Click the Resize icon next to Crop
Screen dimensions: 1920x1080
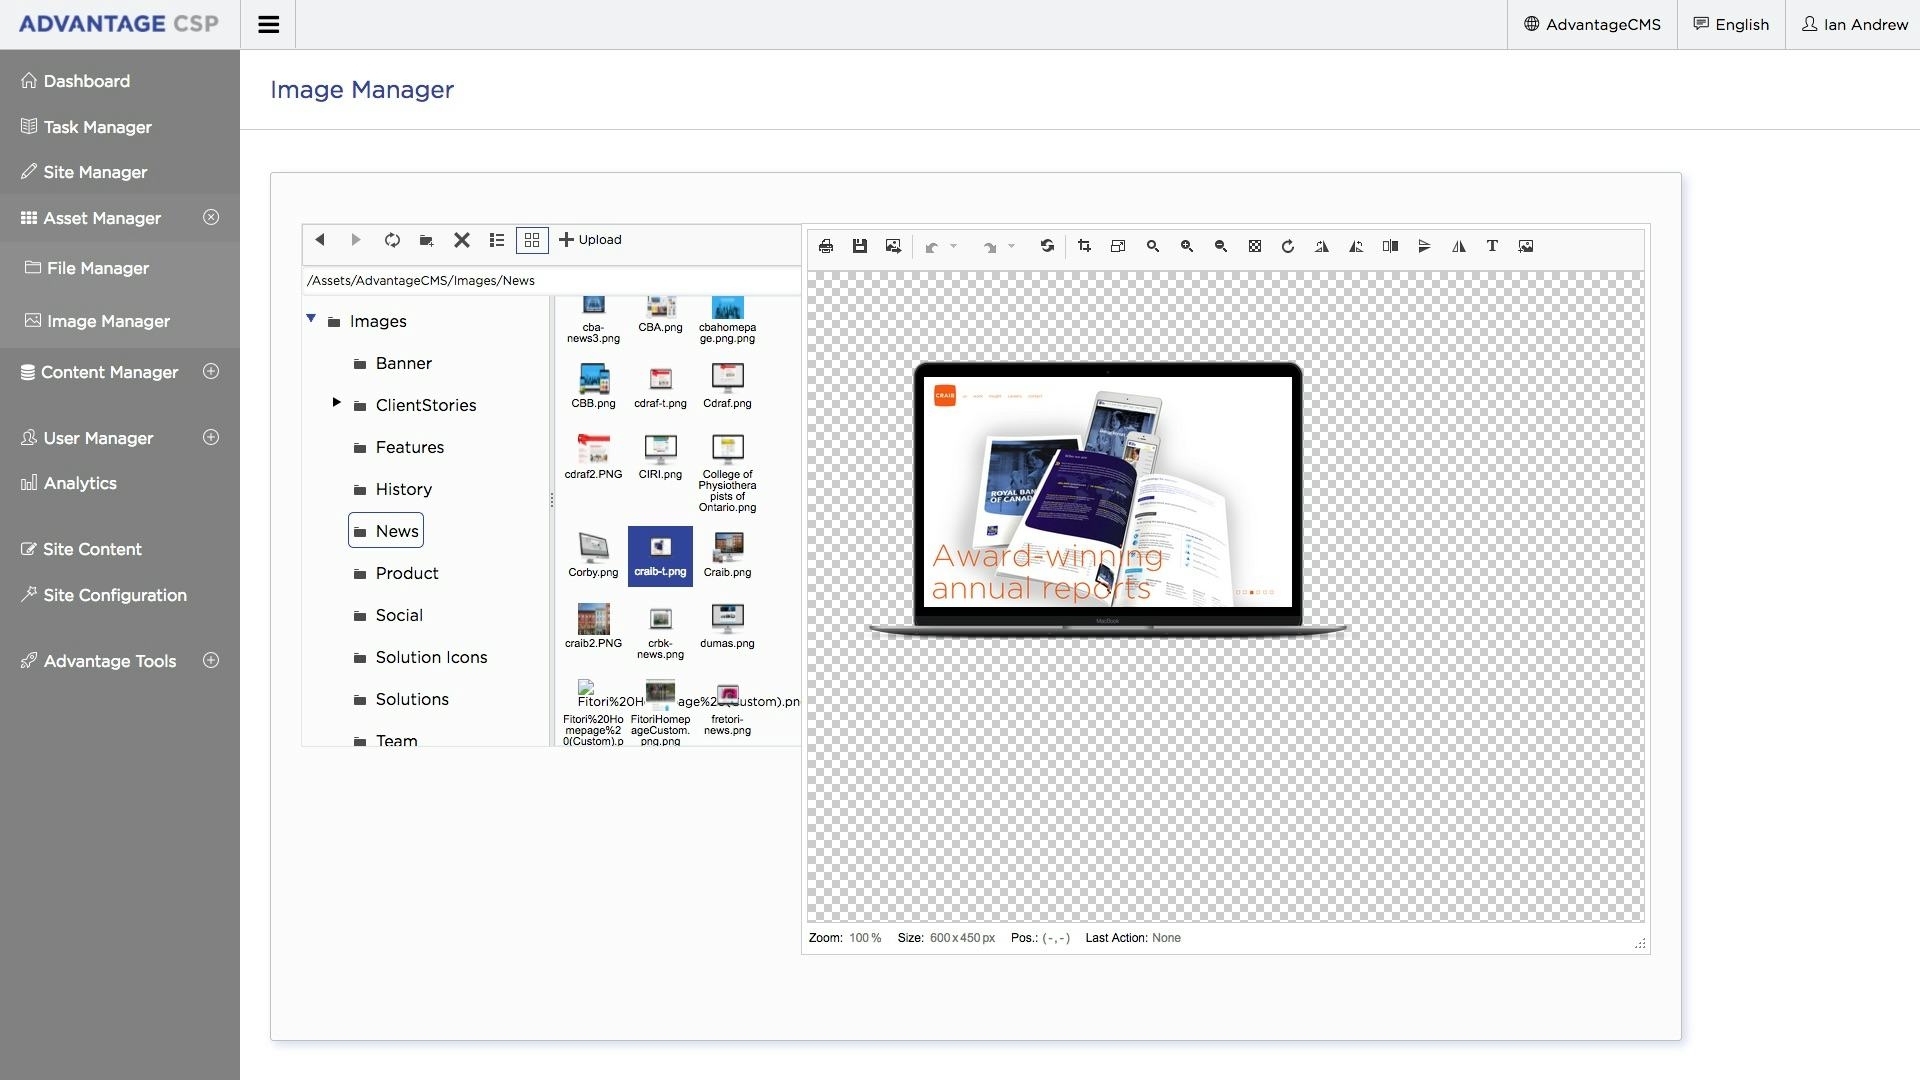click(x=1118, y=246)
